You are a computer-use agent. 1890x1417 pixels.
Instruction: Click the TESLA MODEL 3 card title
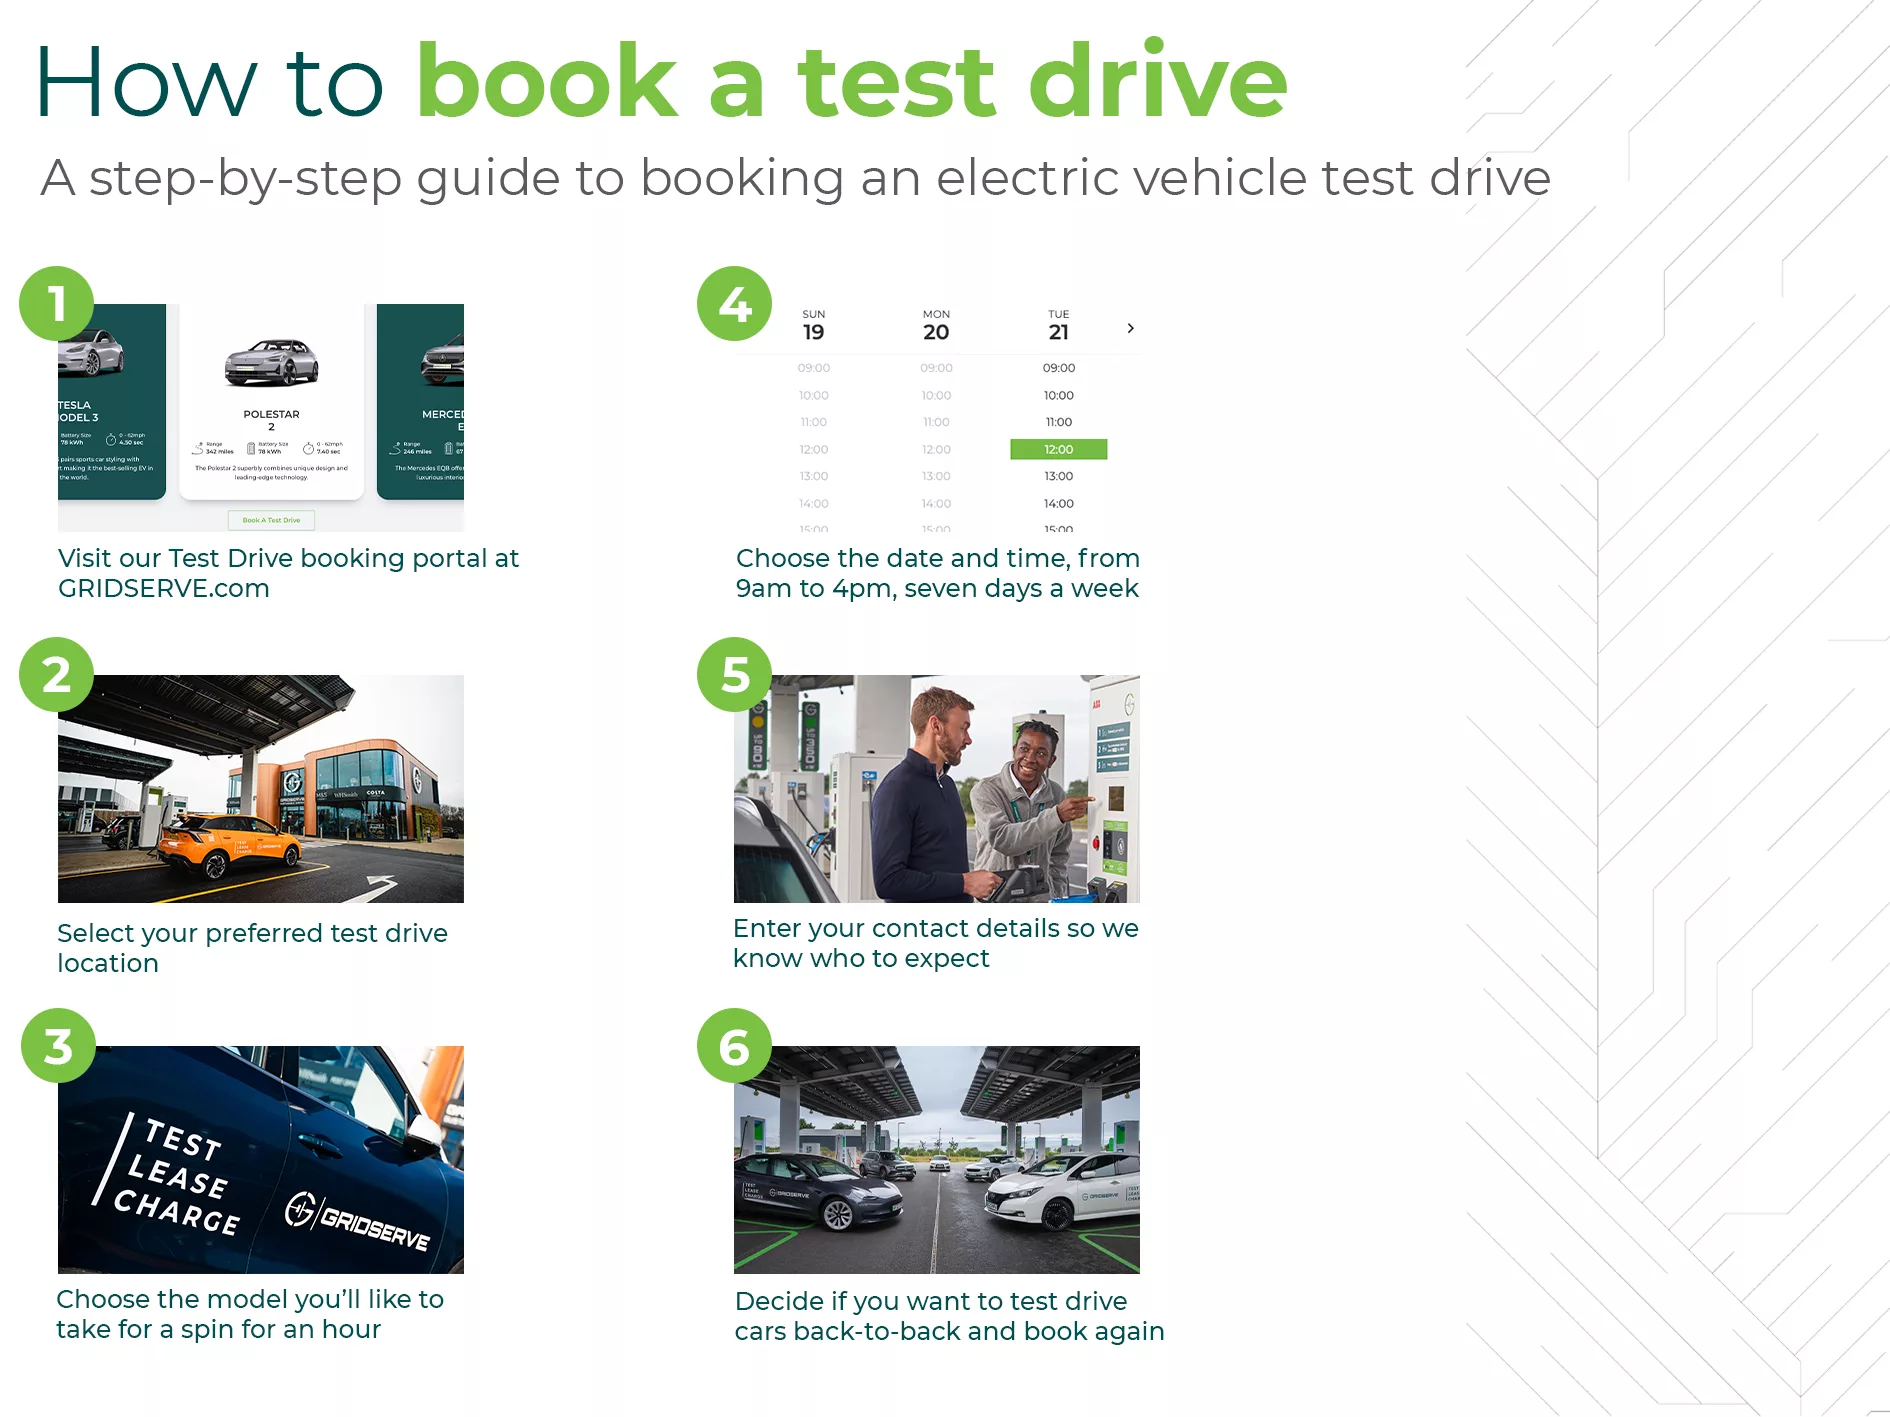78,411
